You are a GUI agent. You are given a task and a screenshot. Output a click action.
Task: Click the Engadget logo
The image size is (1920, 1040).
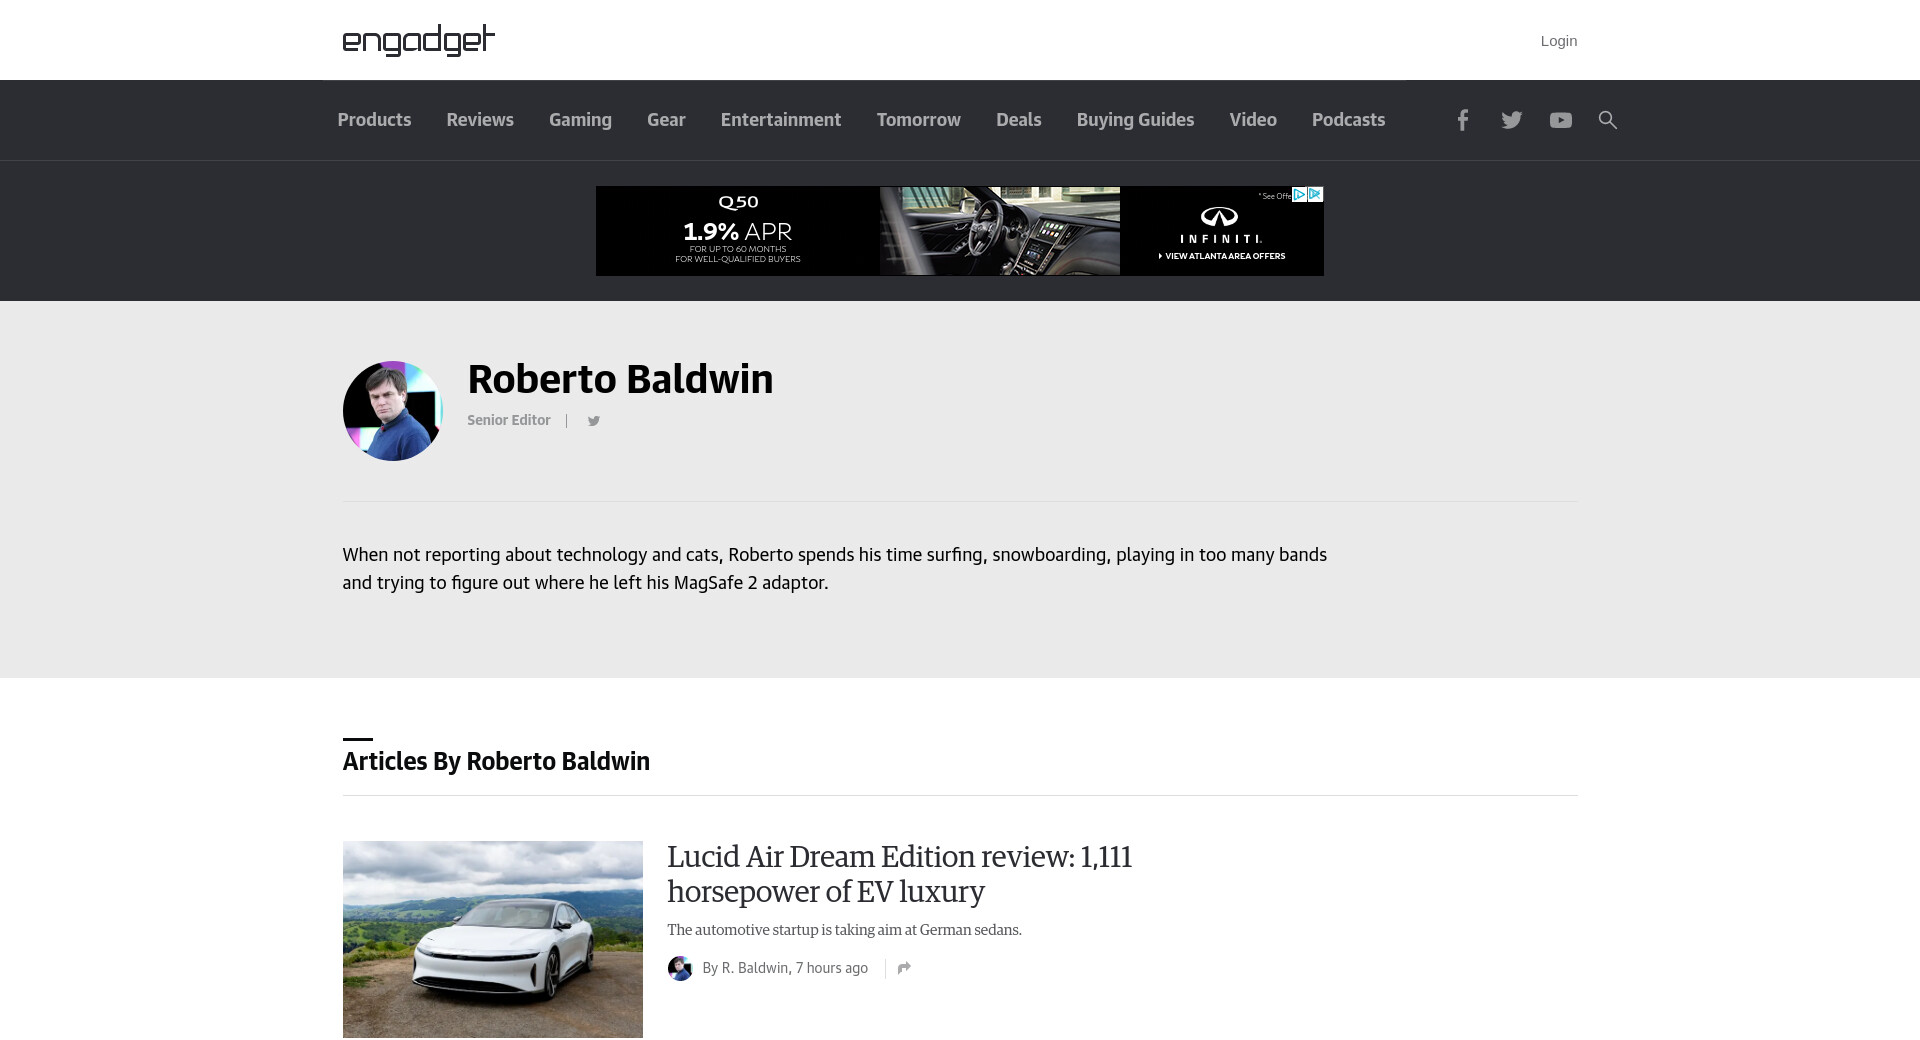[418, 40]
